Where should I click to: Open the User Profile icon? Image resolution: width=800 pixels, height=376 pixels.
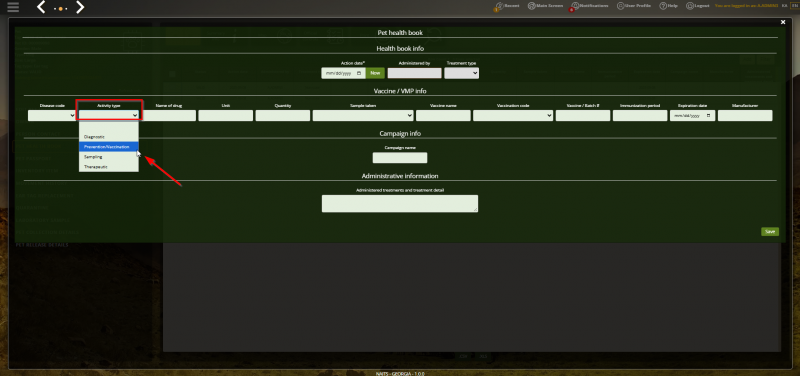pyautogui.click(x=620, y=6)
